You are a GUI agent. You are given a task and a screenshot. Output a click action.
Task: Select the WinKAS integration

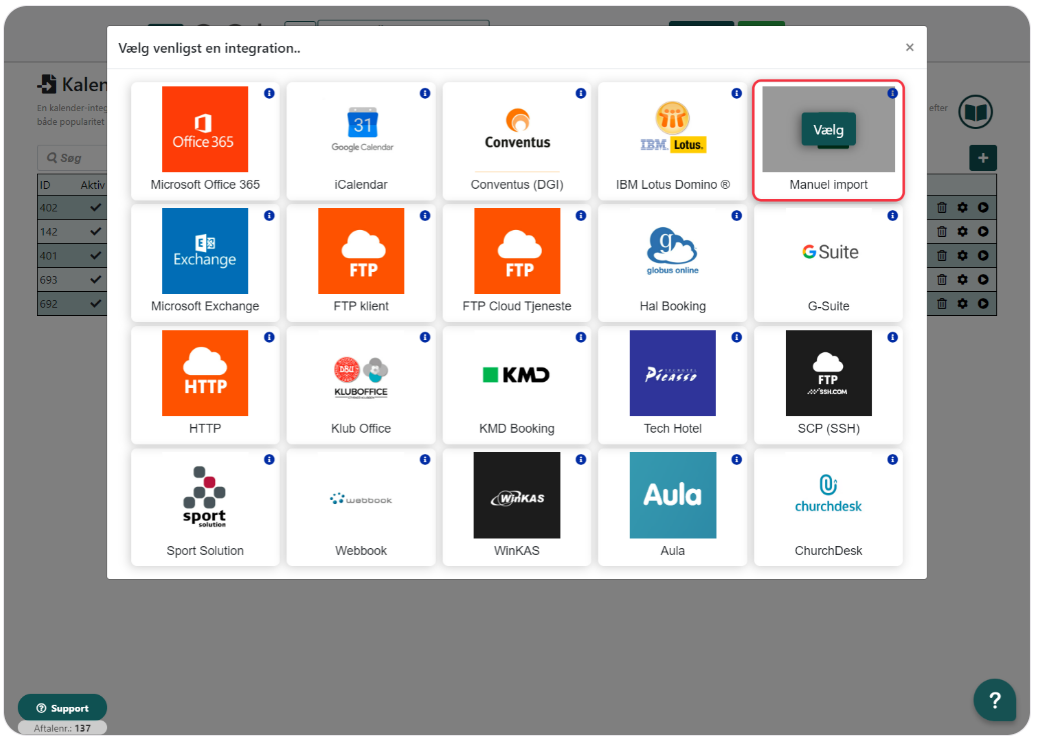tap(516, 507)
